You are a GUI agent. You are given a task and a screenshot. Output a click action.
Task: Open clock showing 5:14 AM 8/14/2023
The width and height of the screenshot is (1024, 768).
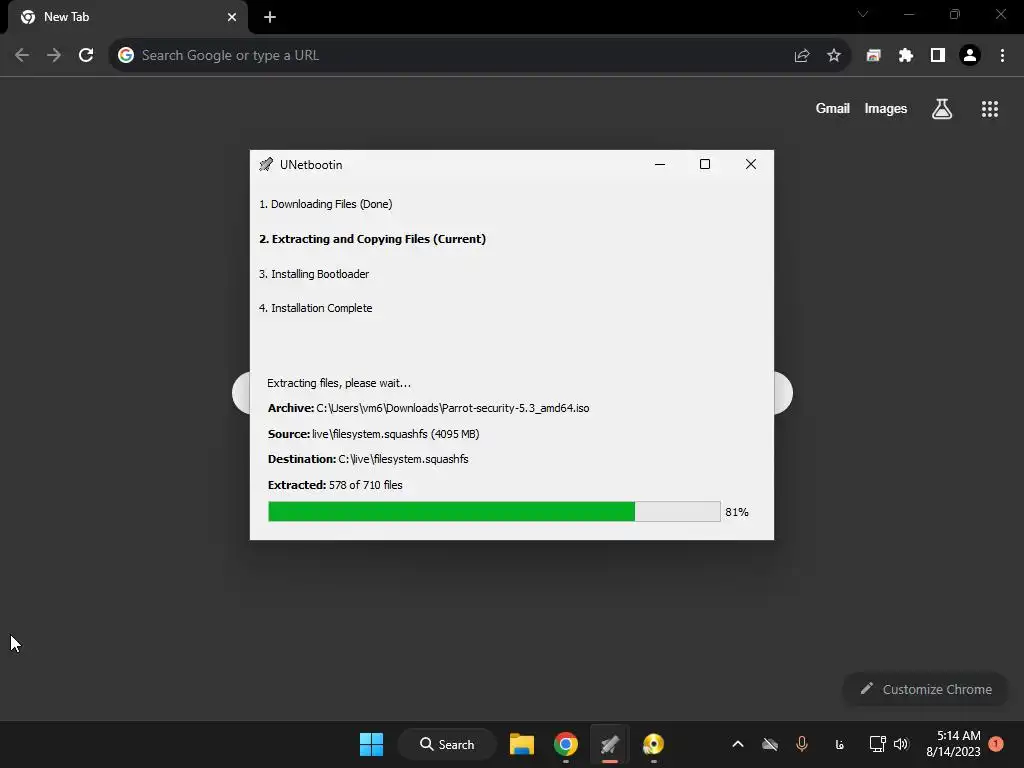click(953, 744)
